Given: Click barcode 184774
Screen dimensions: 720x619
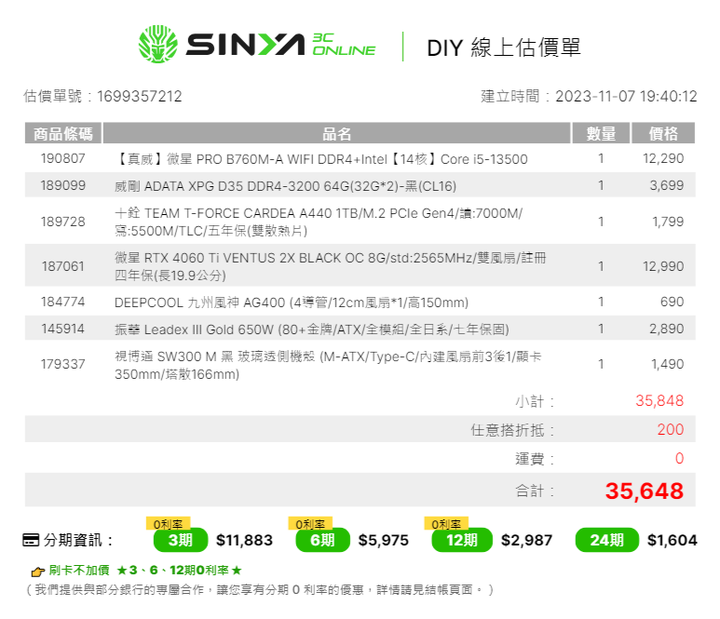Looking at the screenshot, I should click(63, 302).
